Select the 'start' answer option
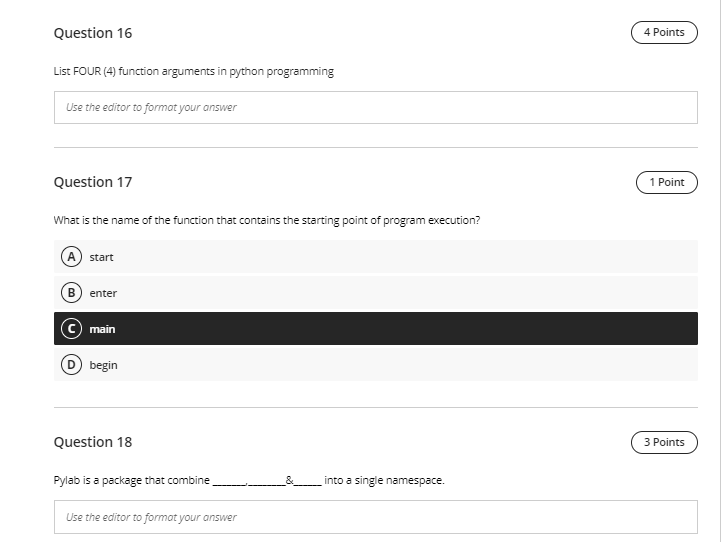Image resolution: width=721 pixels, height=542 pixels. tap(376, 257)
